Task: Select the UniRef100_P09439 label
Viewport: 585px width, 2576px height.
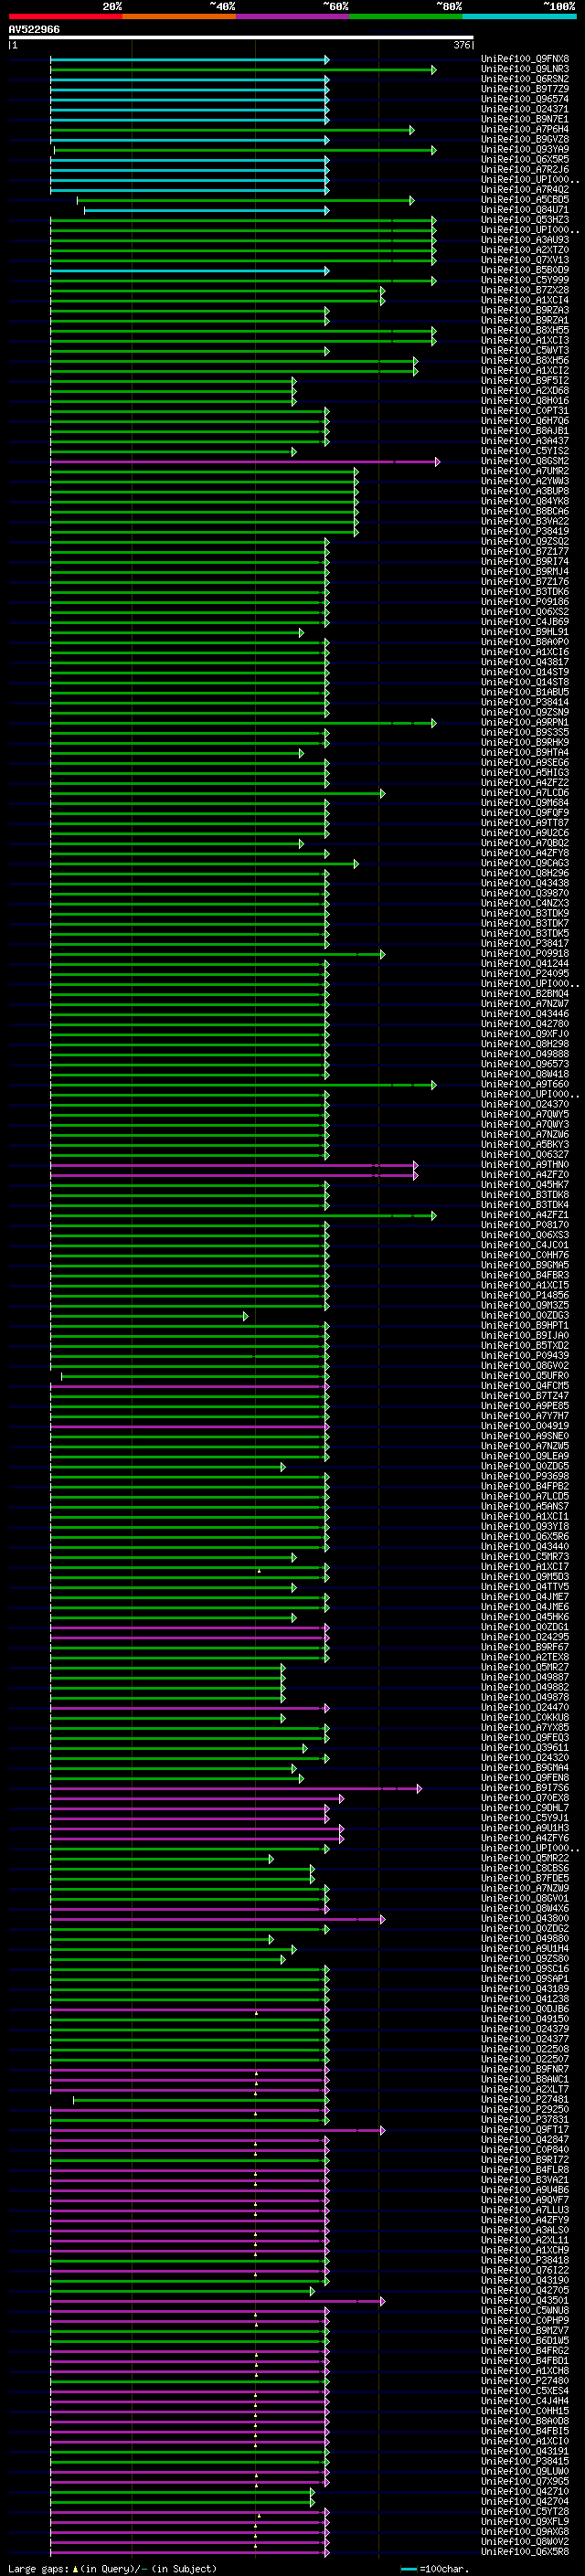Action: (525, 1355)
